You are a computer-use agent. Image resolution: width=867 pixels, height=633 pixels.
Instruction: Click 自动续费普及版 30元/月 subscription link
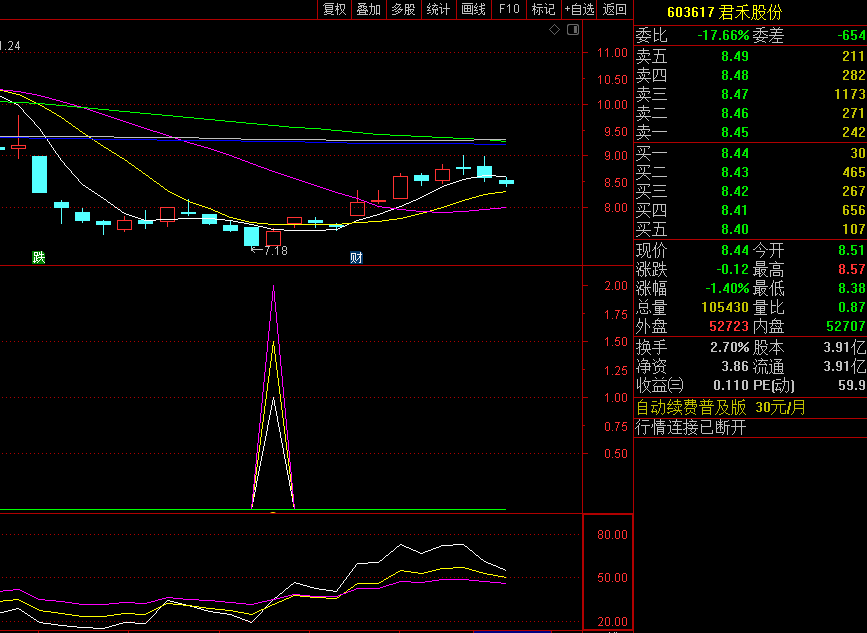pyautogui.click(x=720, y=408)
